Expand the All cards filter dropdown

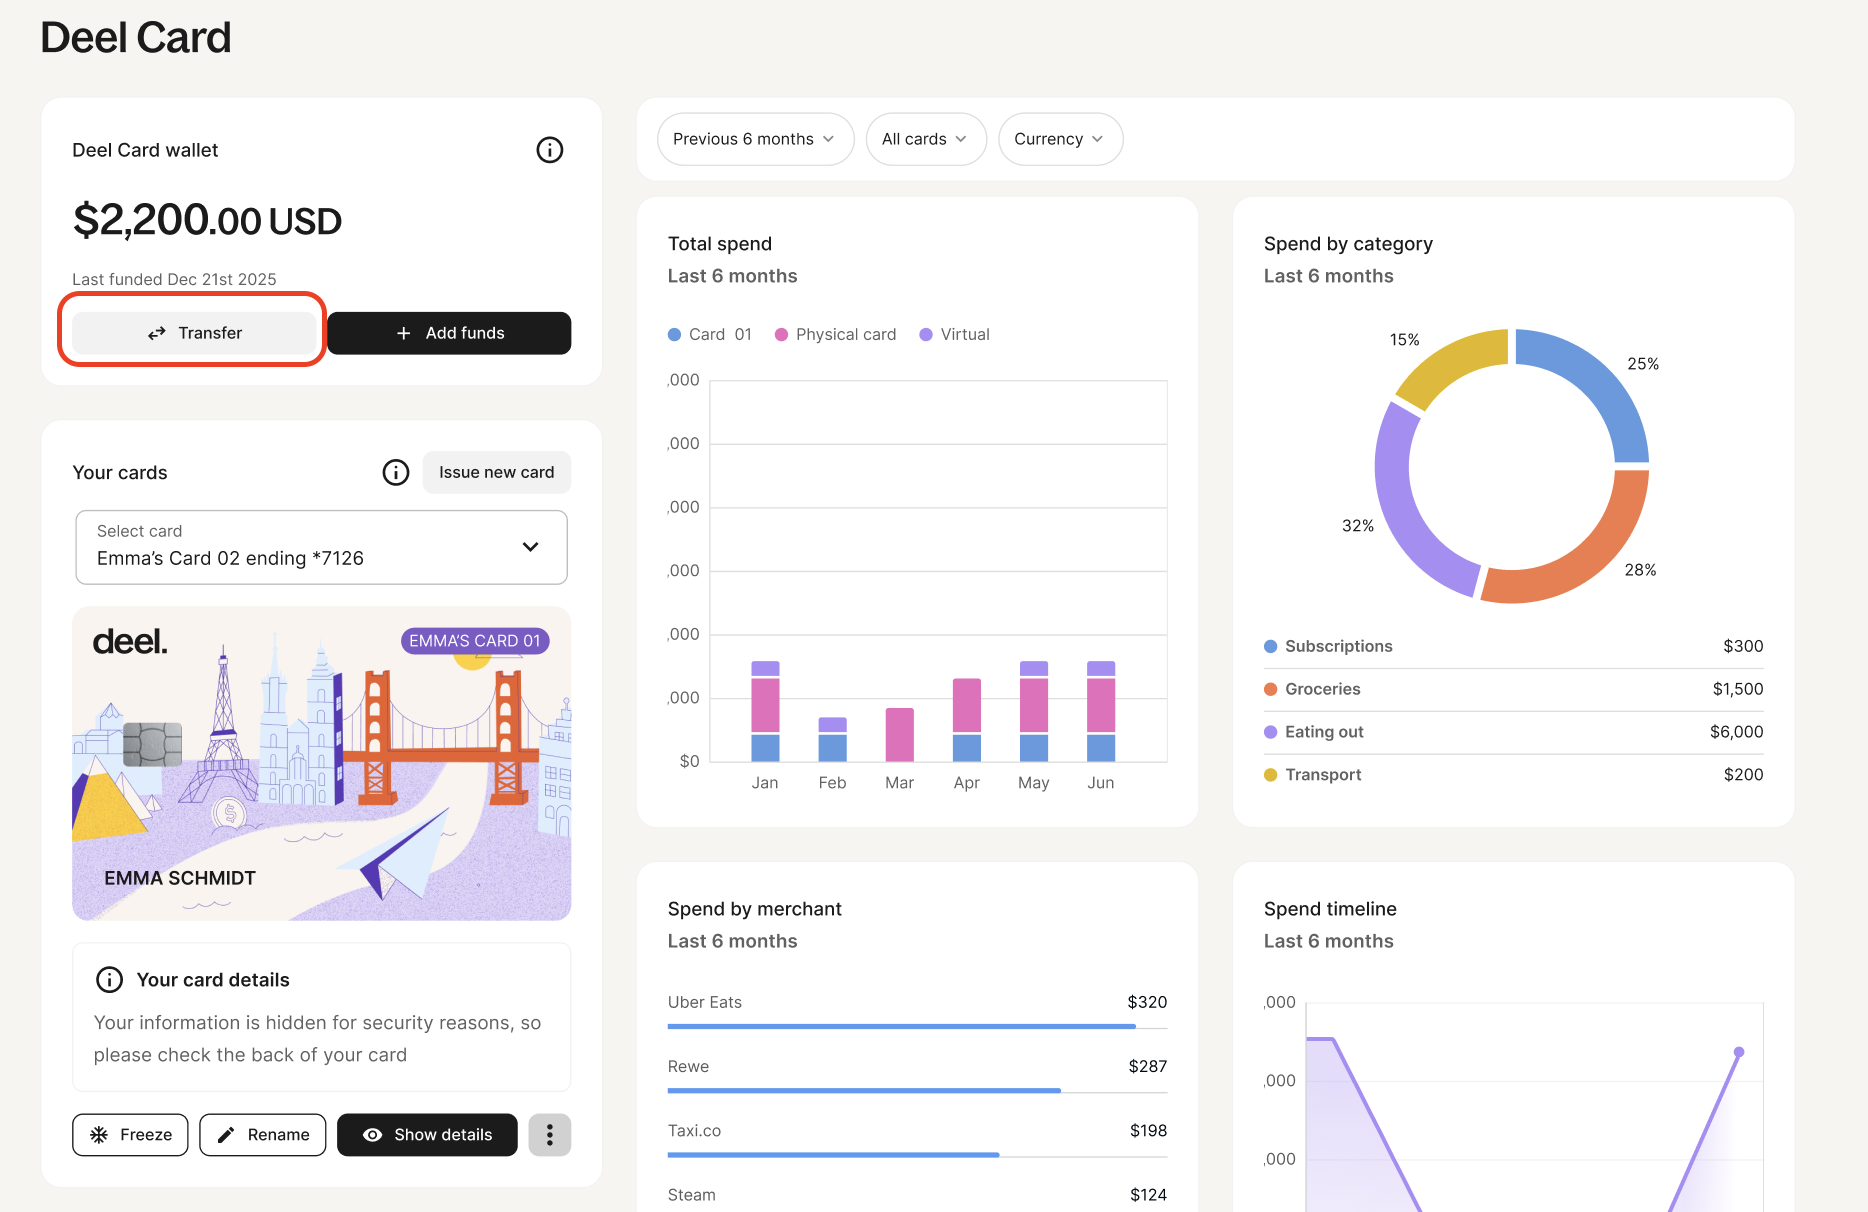[925, 139]
